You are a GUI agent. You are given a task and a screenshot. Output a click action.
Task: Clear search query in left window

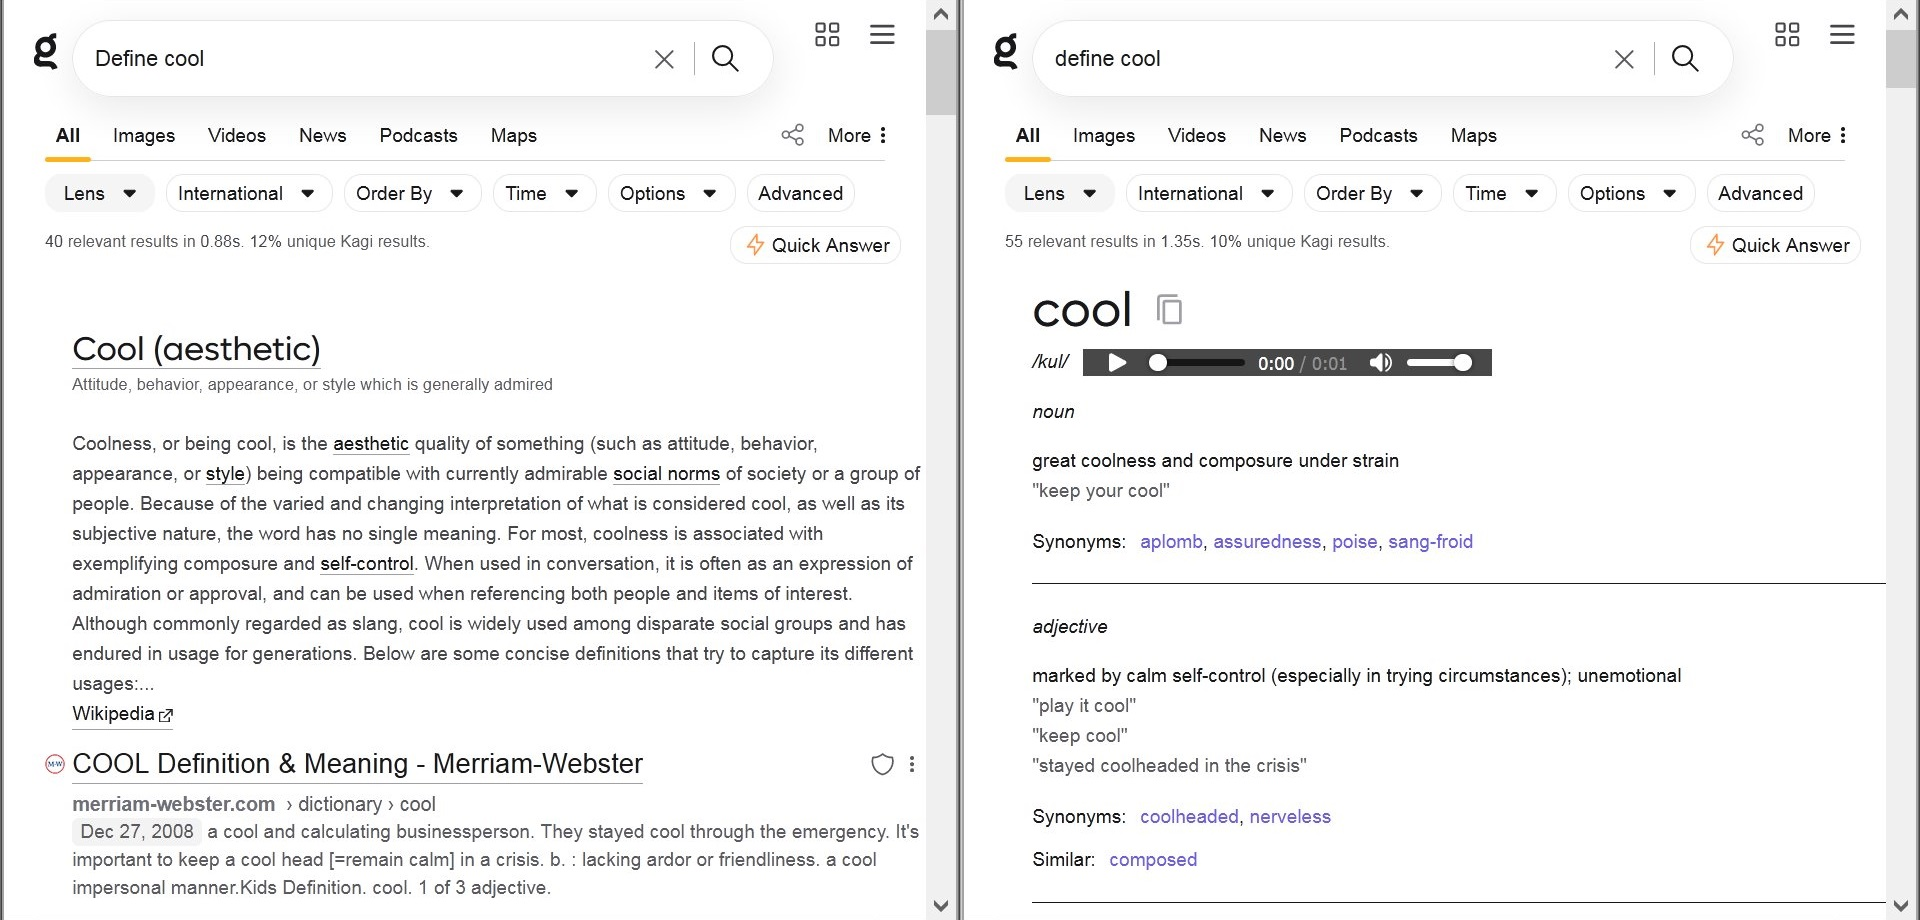point(664,59)
